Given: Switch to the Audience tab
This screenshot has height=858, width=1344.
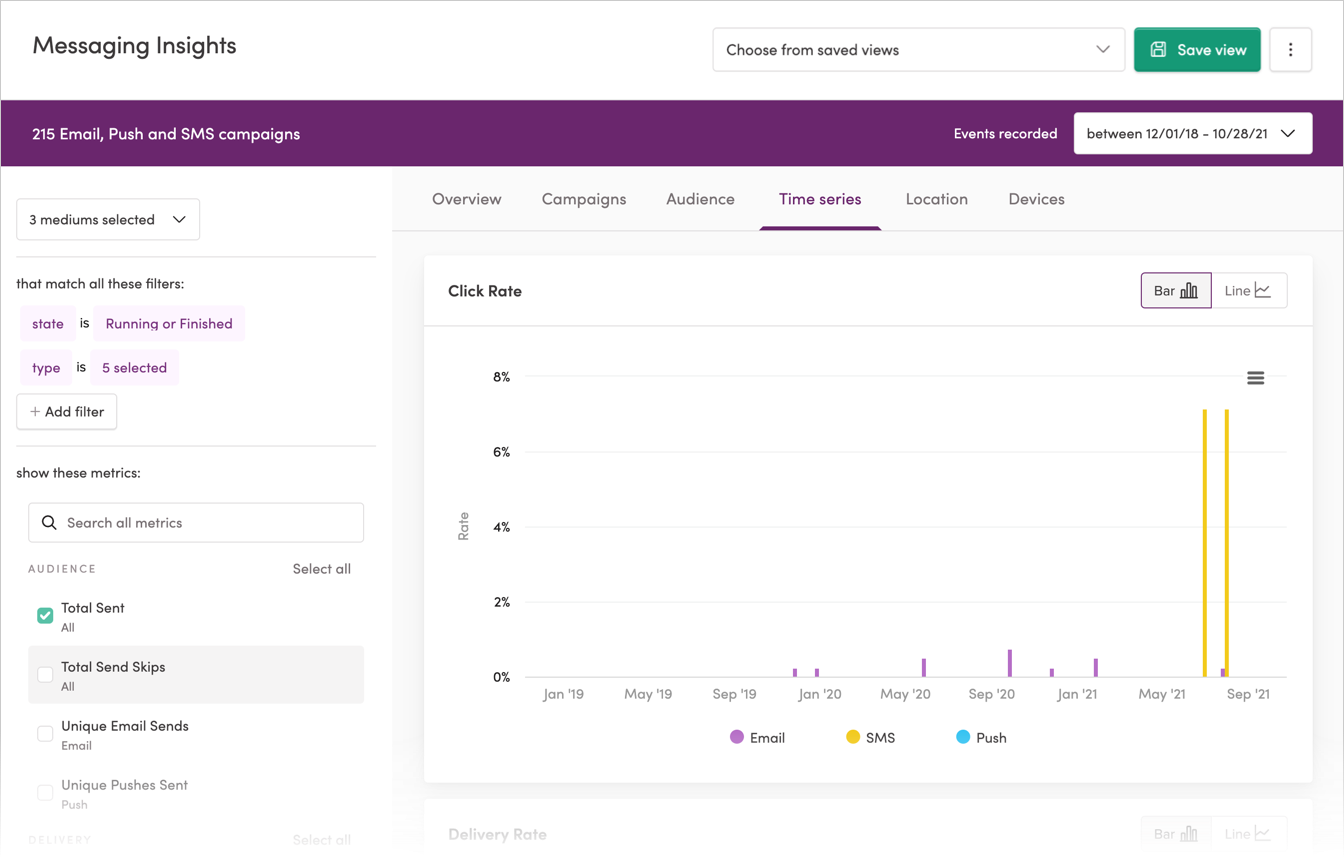Looking at the screenshot, I should pyautogui.click(x=700, y=198).
